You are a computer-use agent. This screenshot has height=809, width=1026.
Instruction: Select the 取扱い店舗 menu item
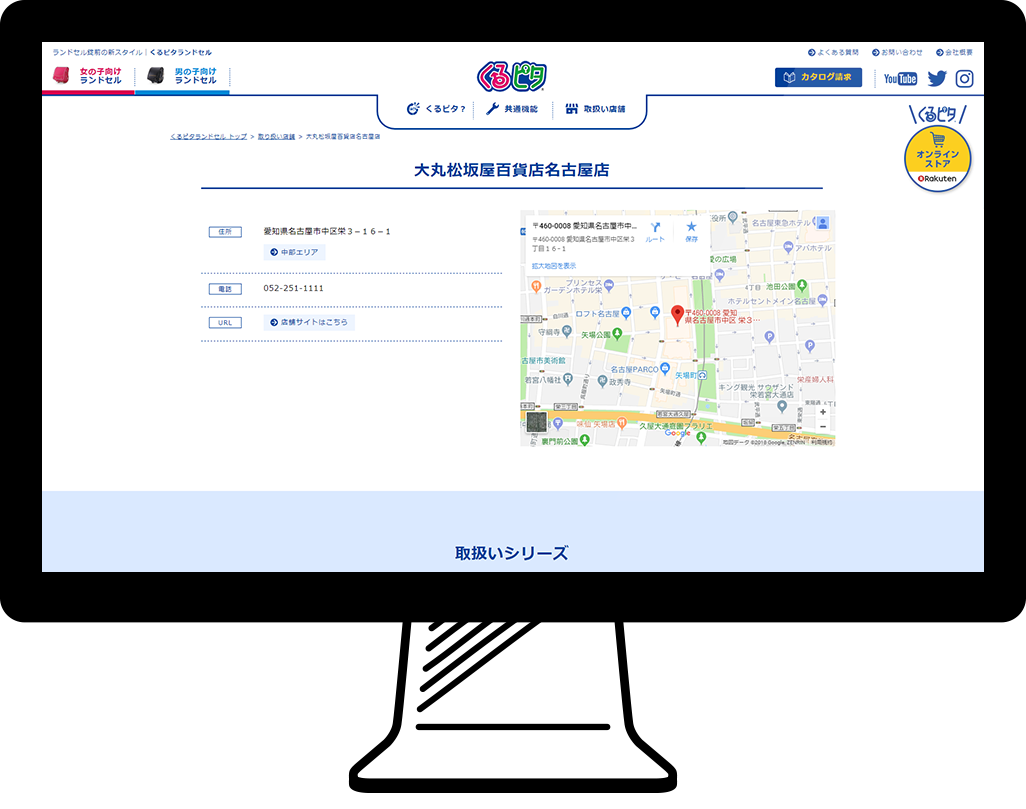coord(595,109)
